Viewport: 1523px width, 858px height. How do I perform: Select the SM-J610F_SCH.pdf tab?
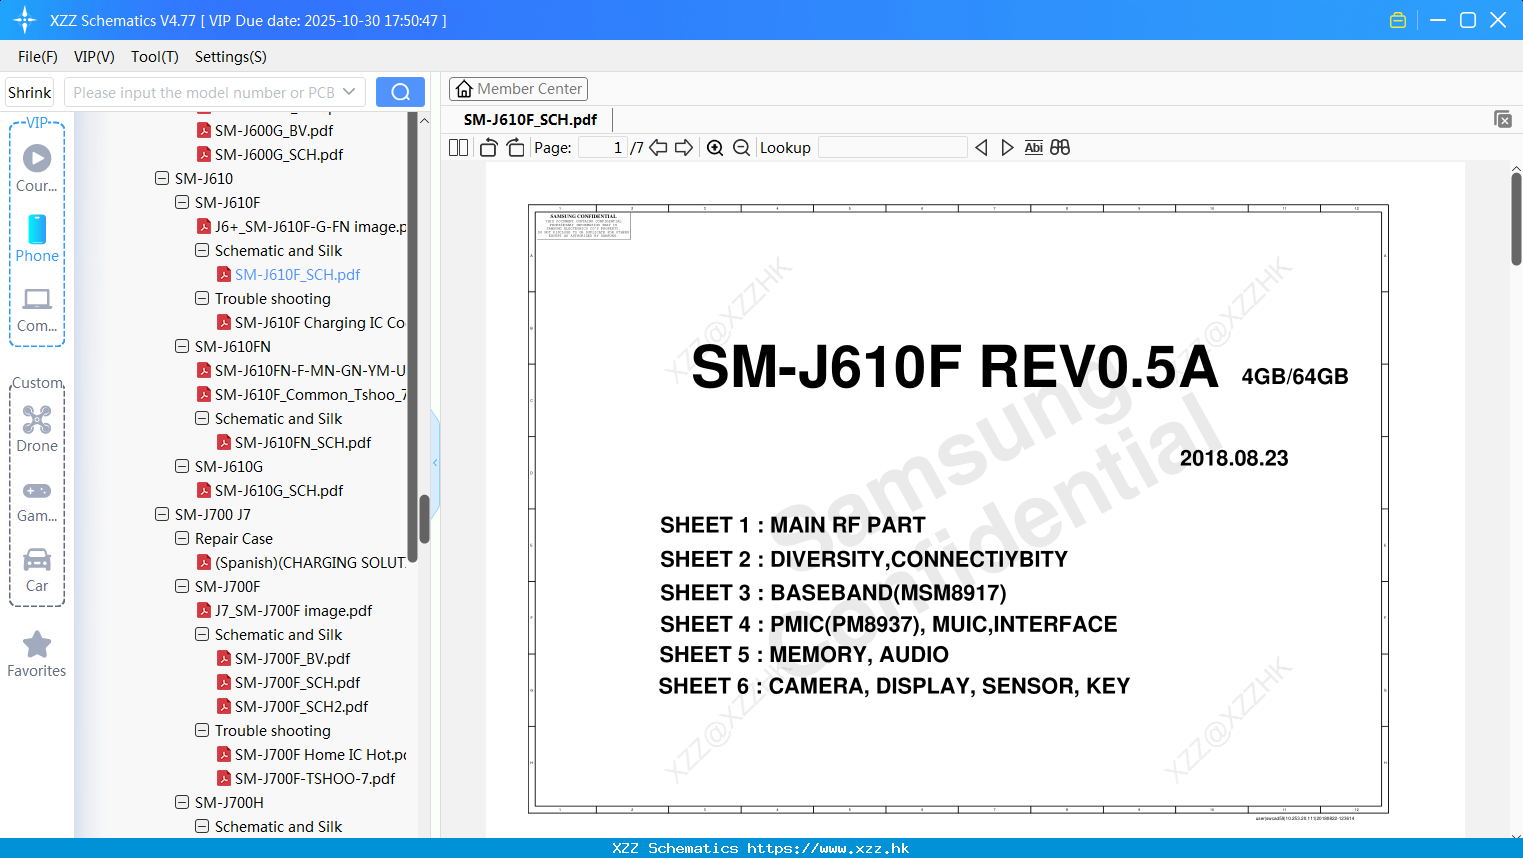click(x=530, y=119)
